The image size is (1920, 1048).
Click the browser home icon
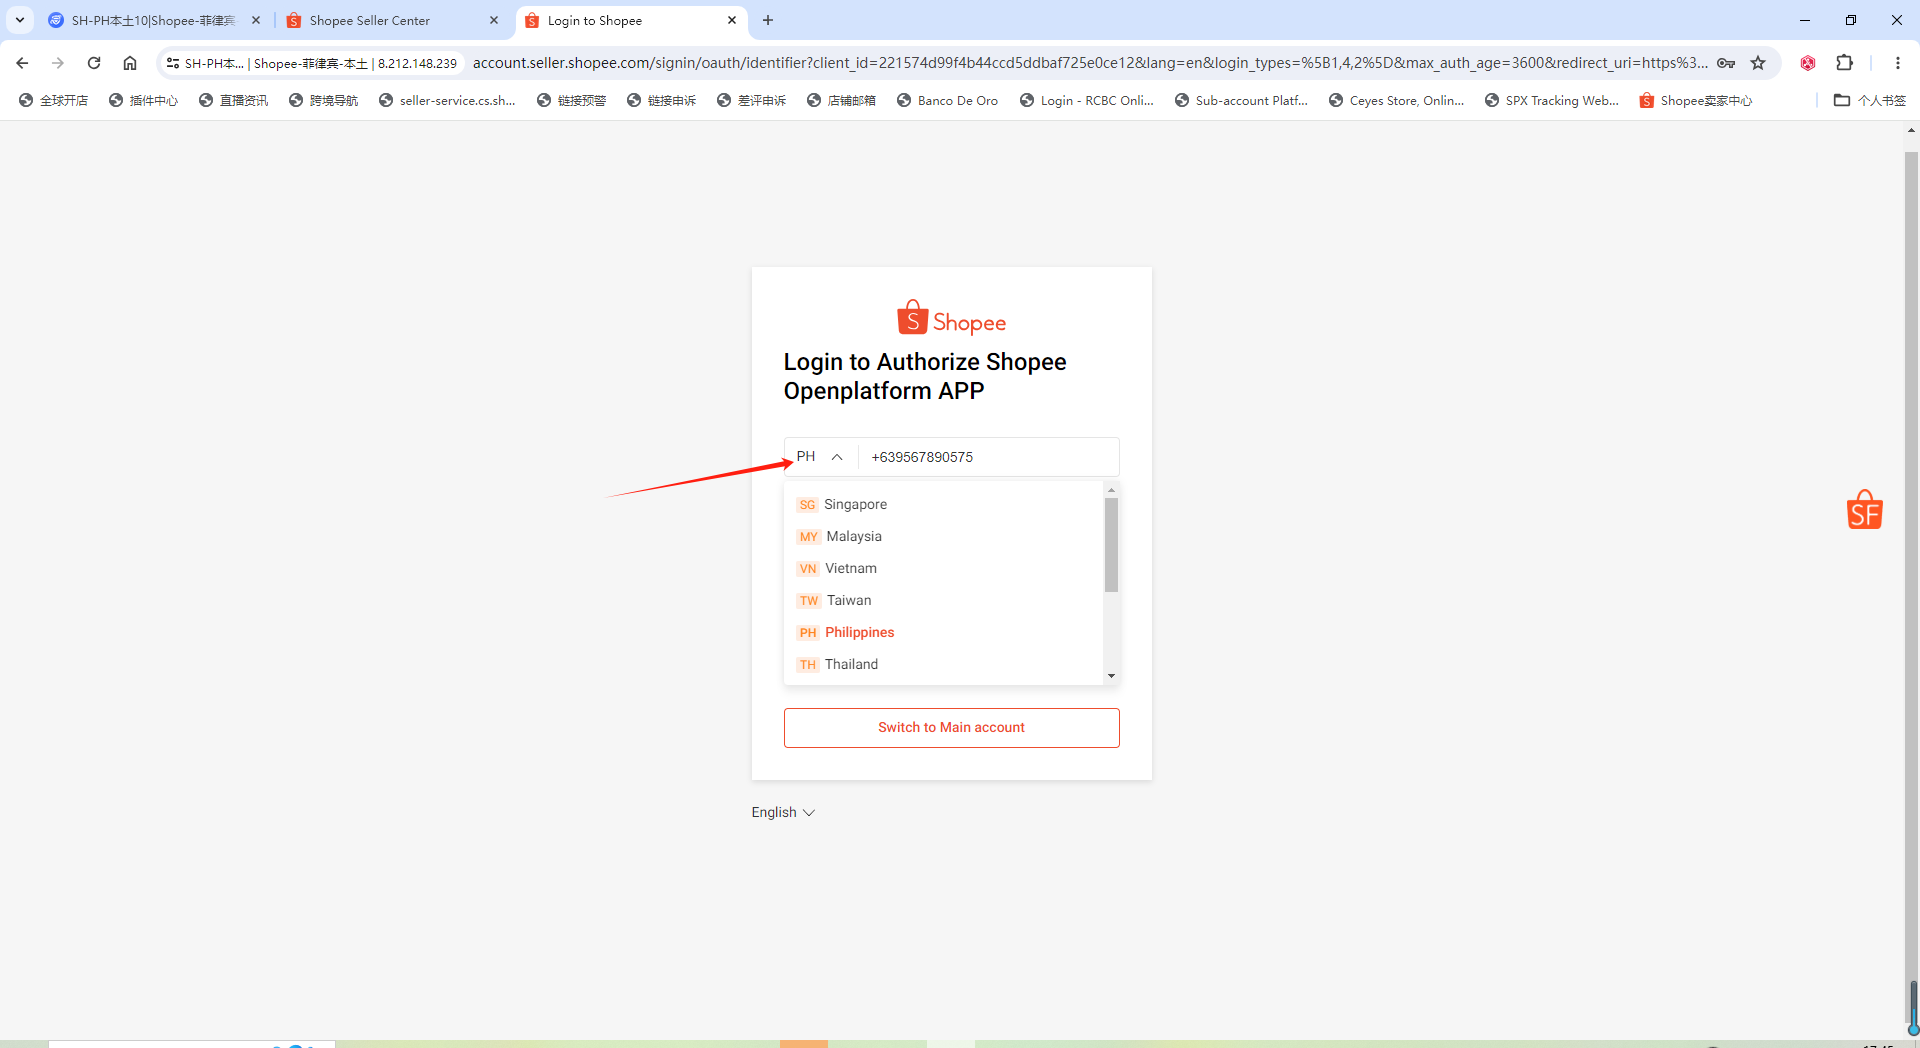tap(130, 63)
